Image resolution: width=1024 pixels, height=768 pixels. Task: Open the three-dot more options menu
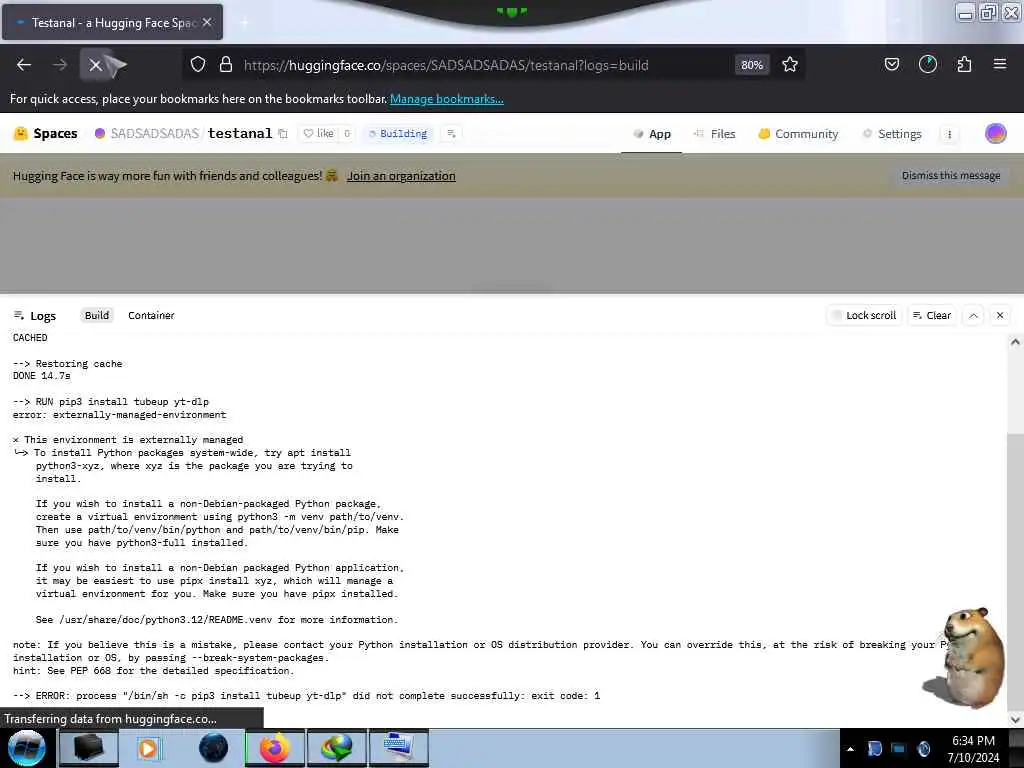949,134
